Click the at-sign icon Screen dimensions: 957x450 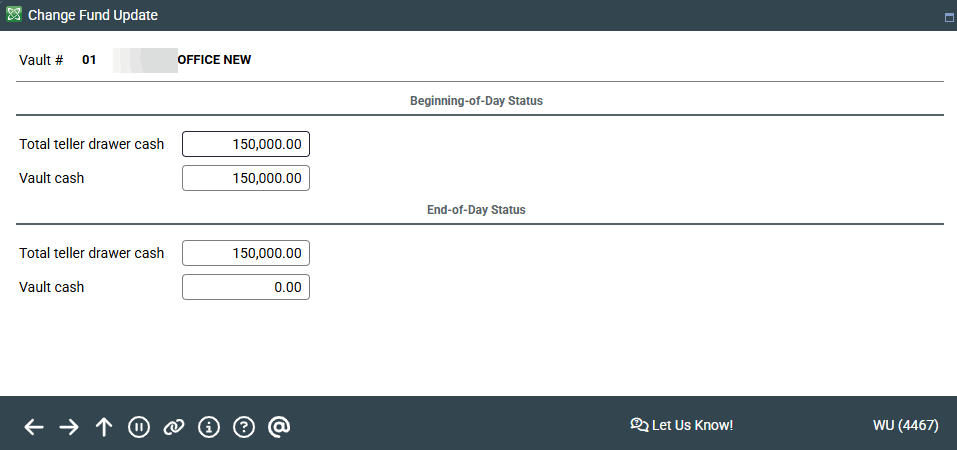tap(279, 427)
